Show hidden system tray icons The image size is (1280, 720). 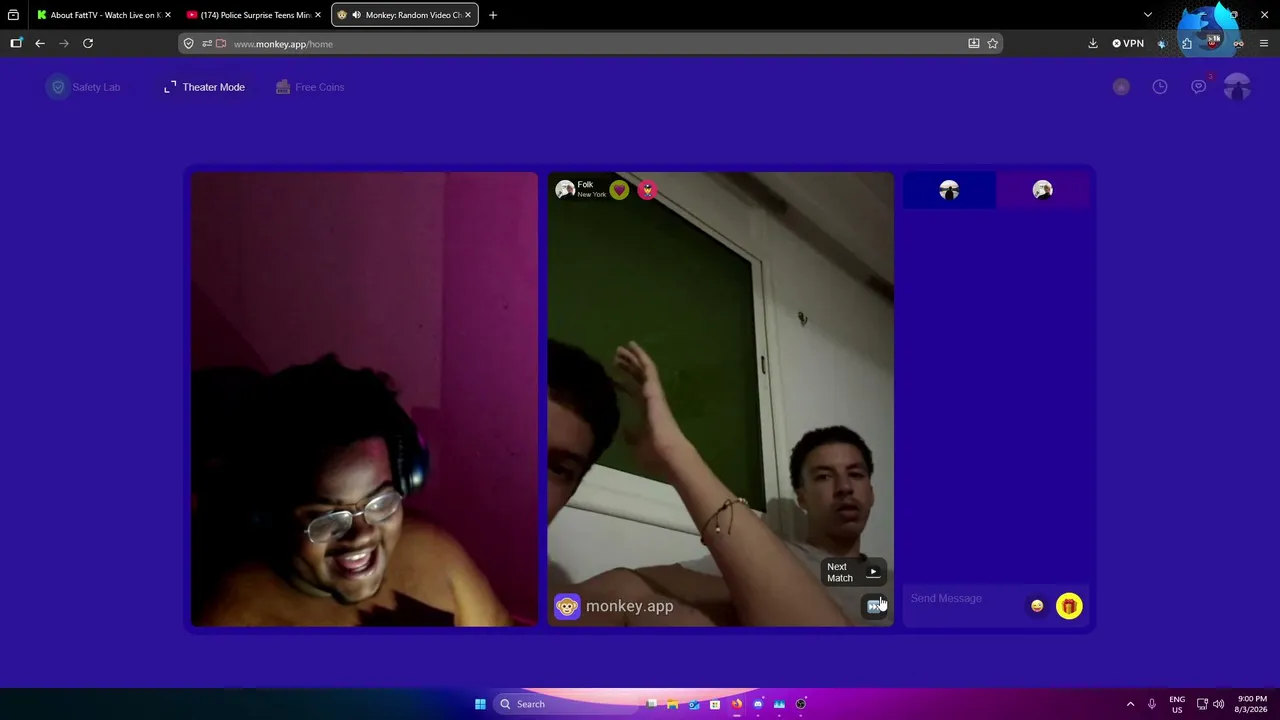click(1130, 704)
